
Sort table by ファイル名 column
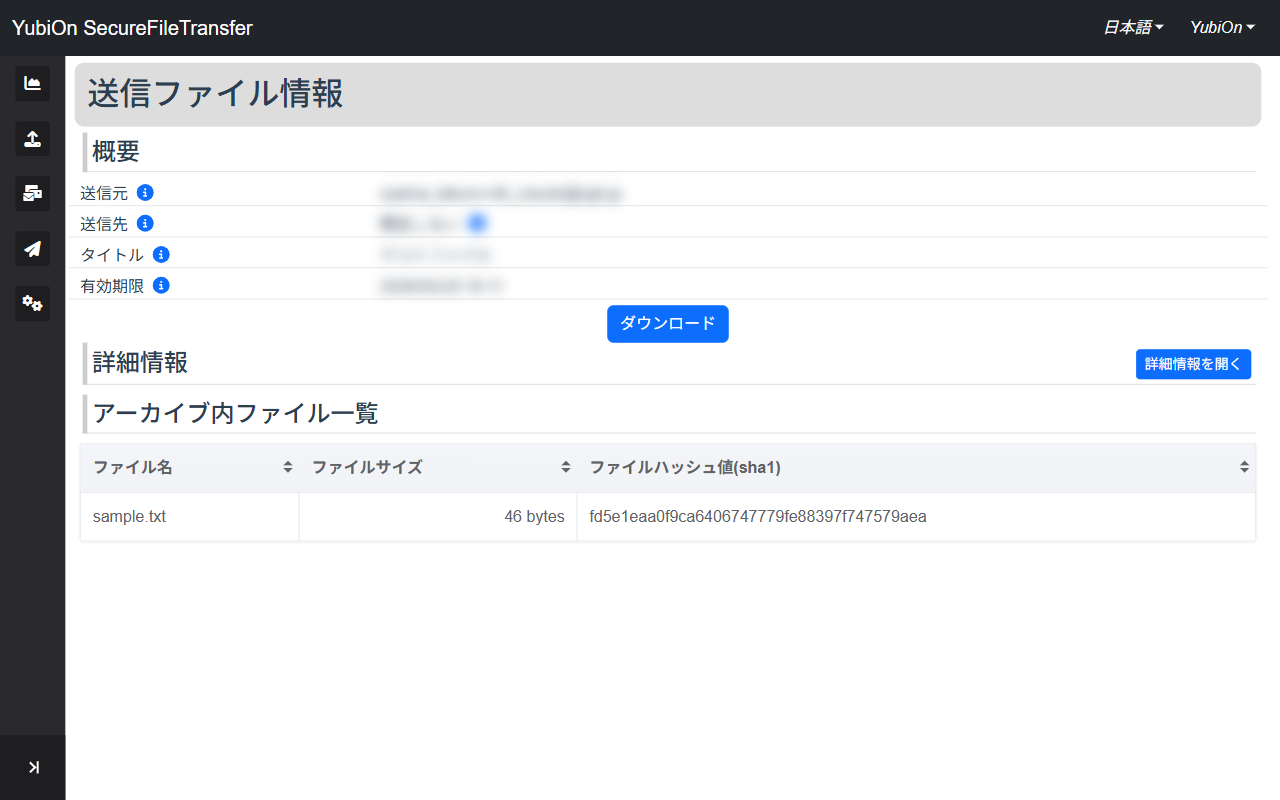[x=190, y=467]
